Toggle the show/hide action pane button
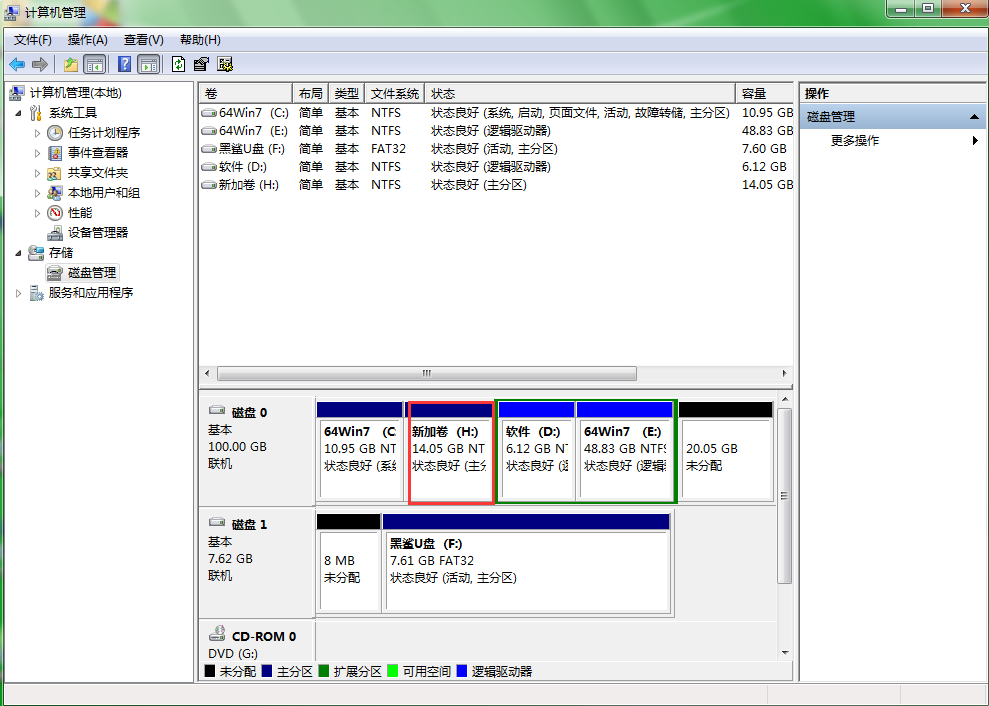Image resolution: width=989 pixels, height=706 pixels. (148, 64)
